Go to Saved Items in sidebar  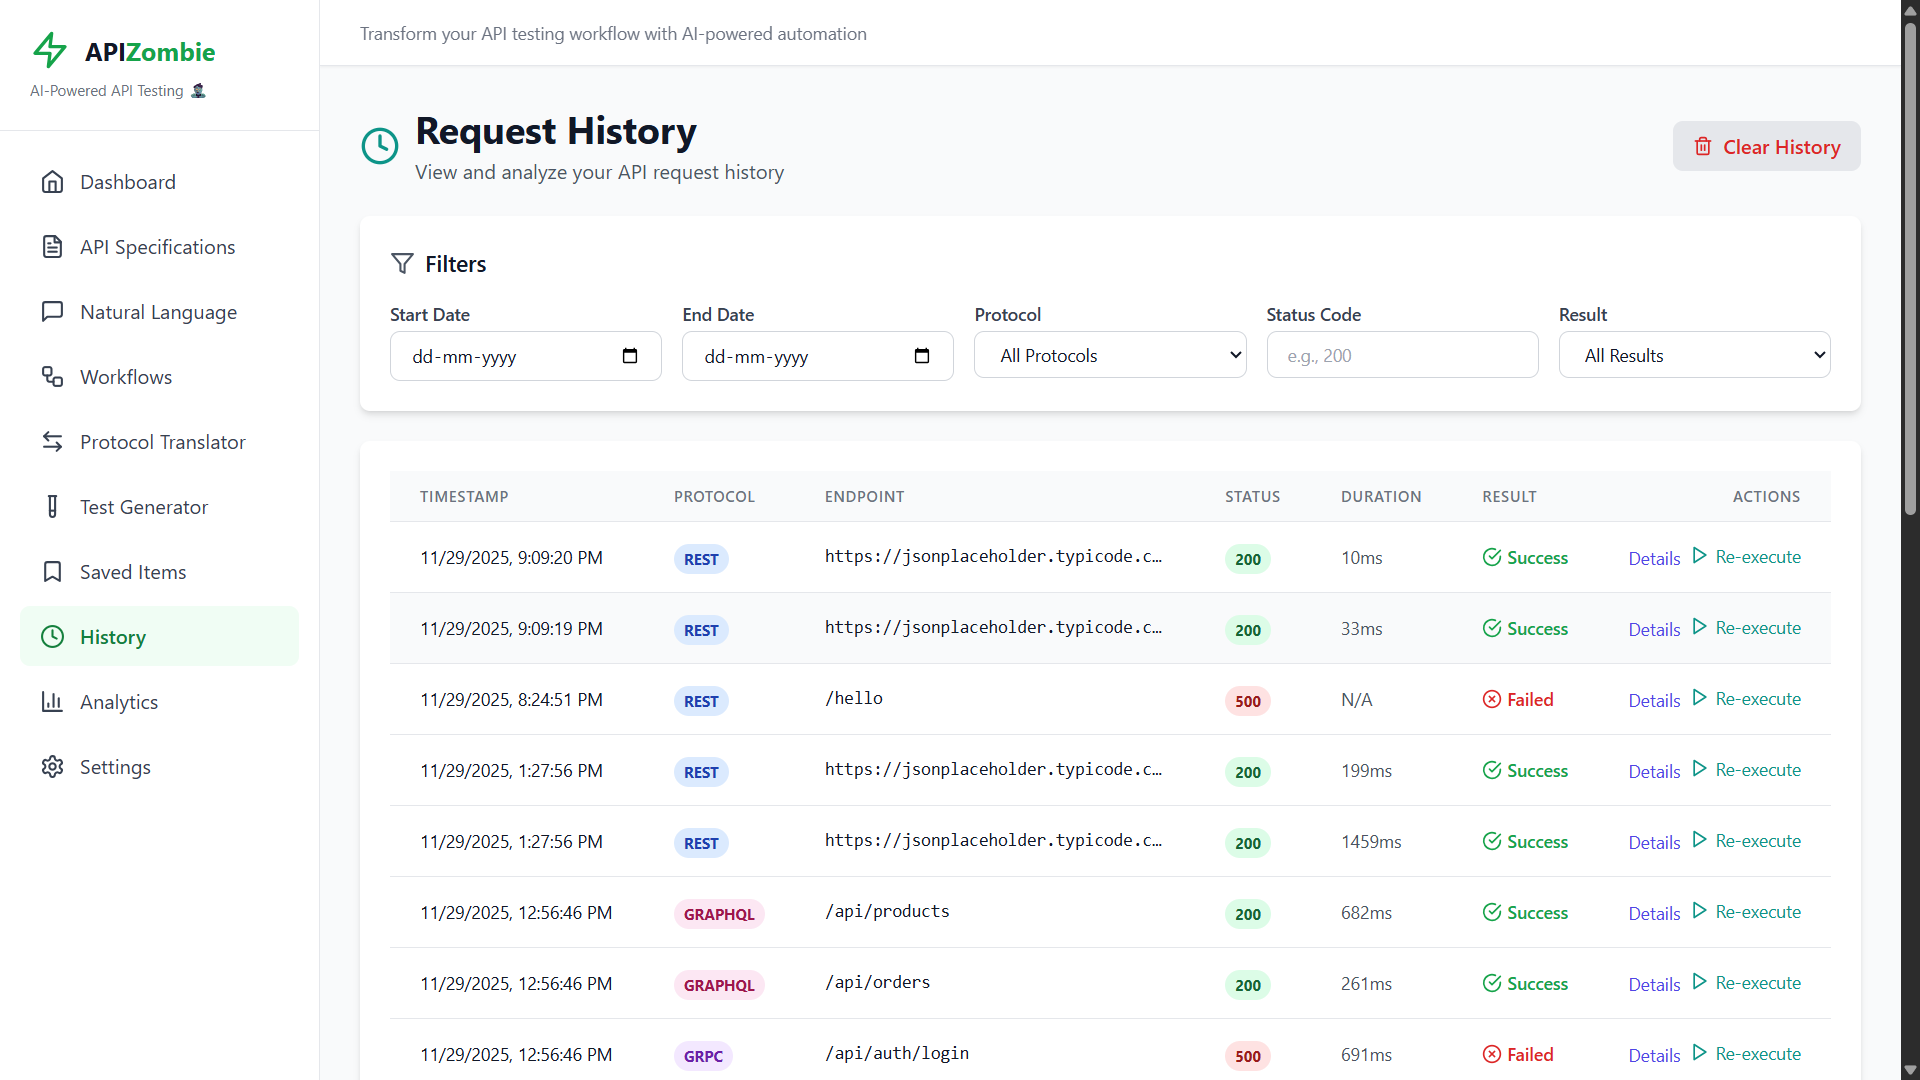133,572
